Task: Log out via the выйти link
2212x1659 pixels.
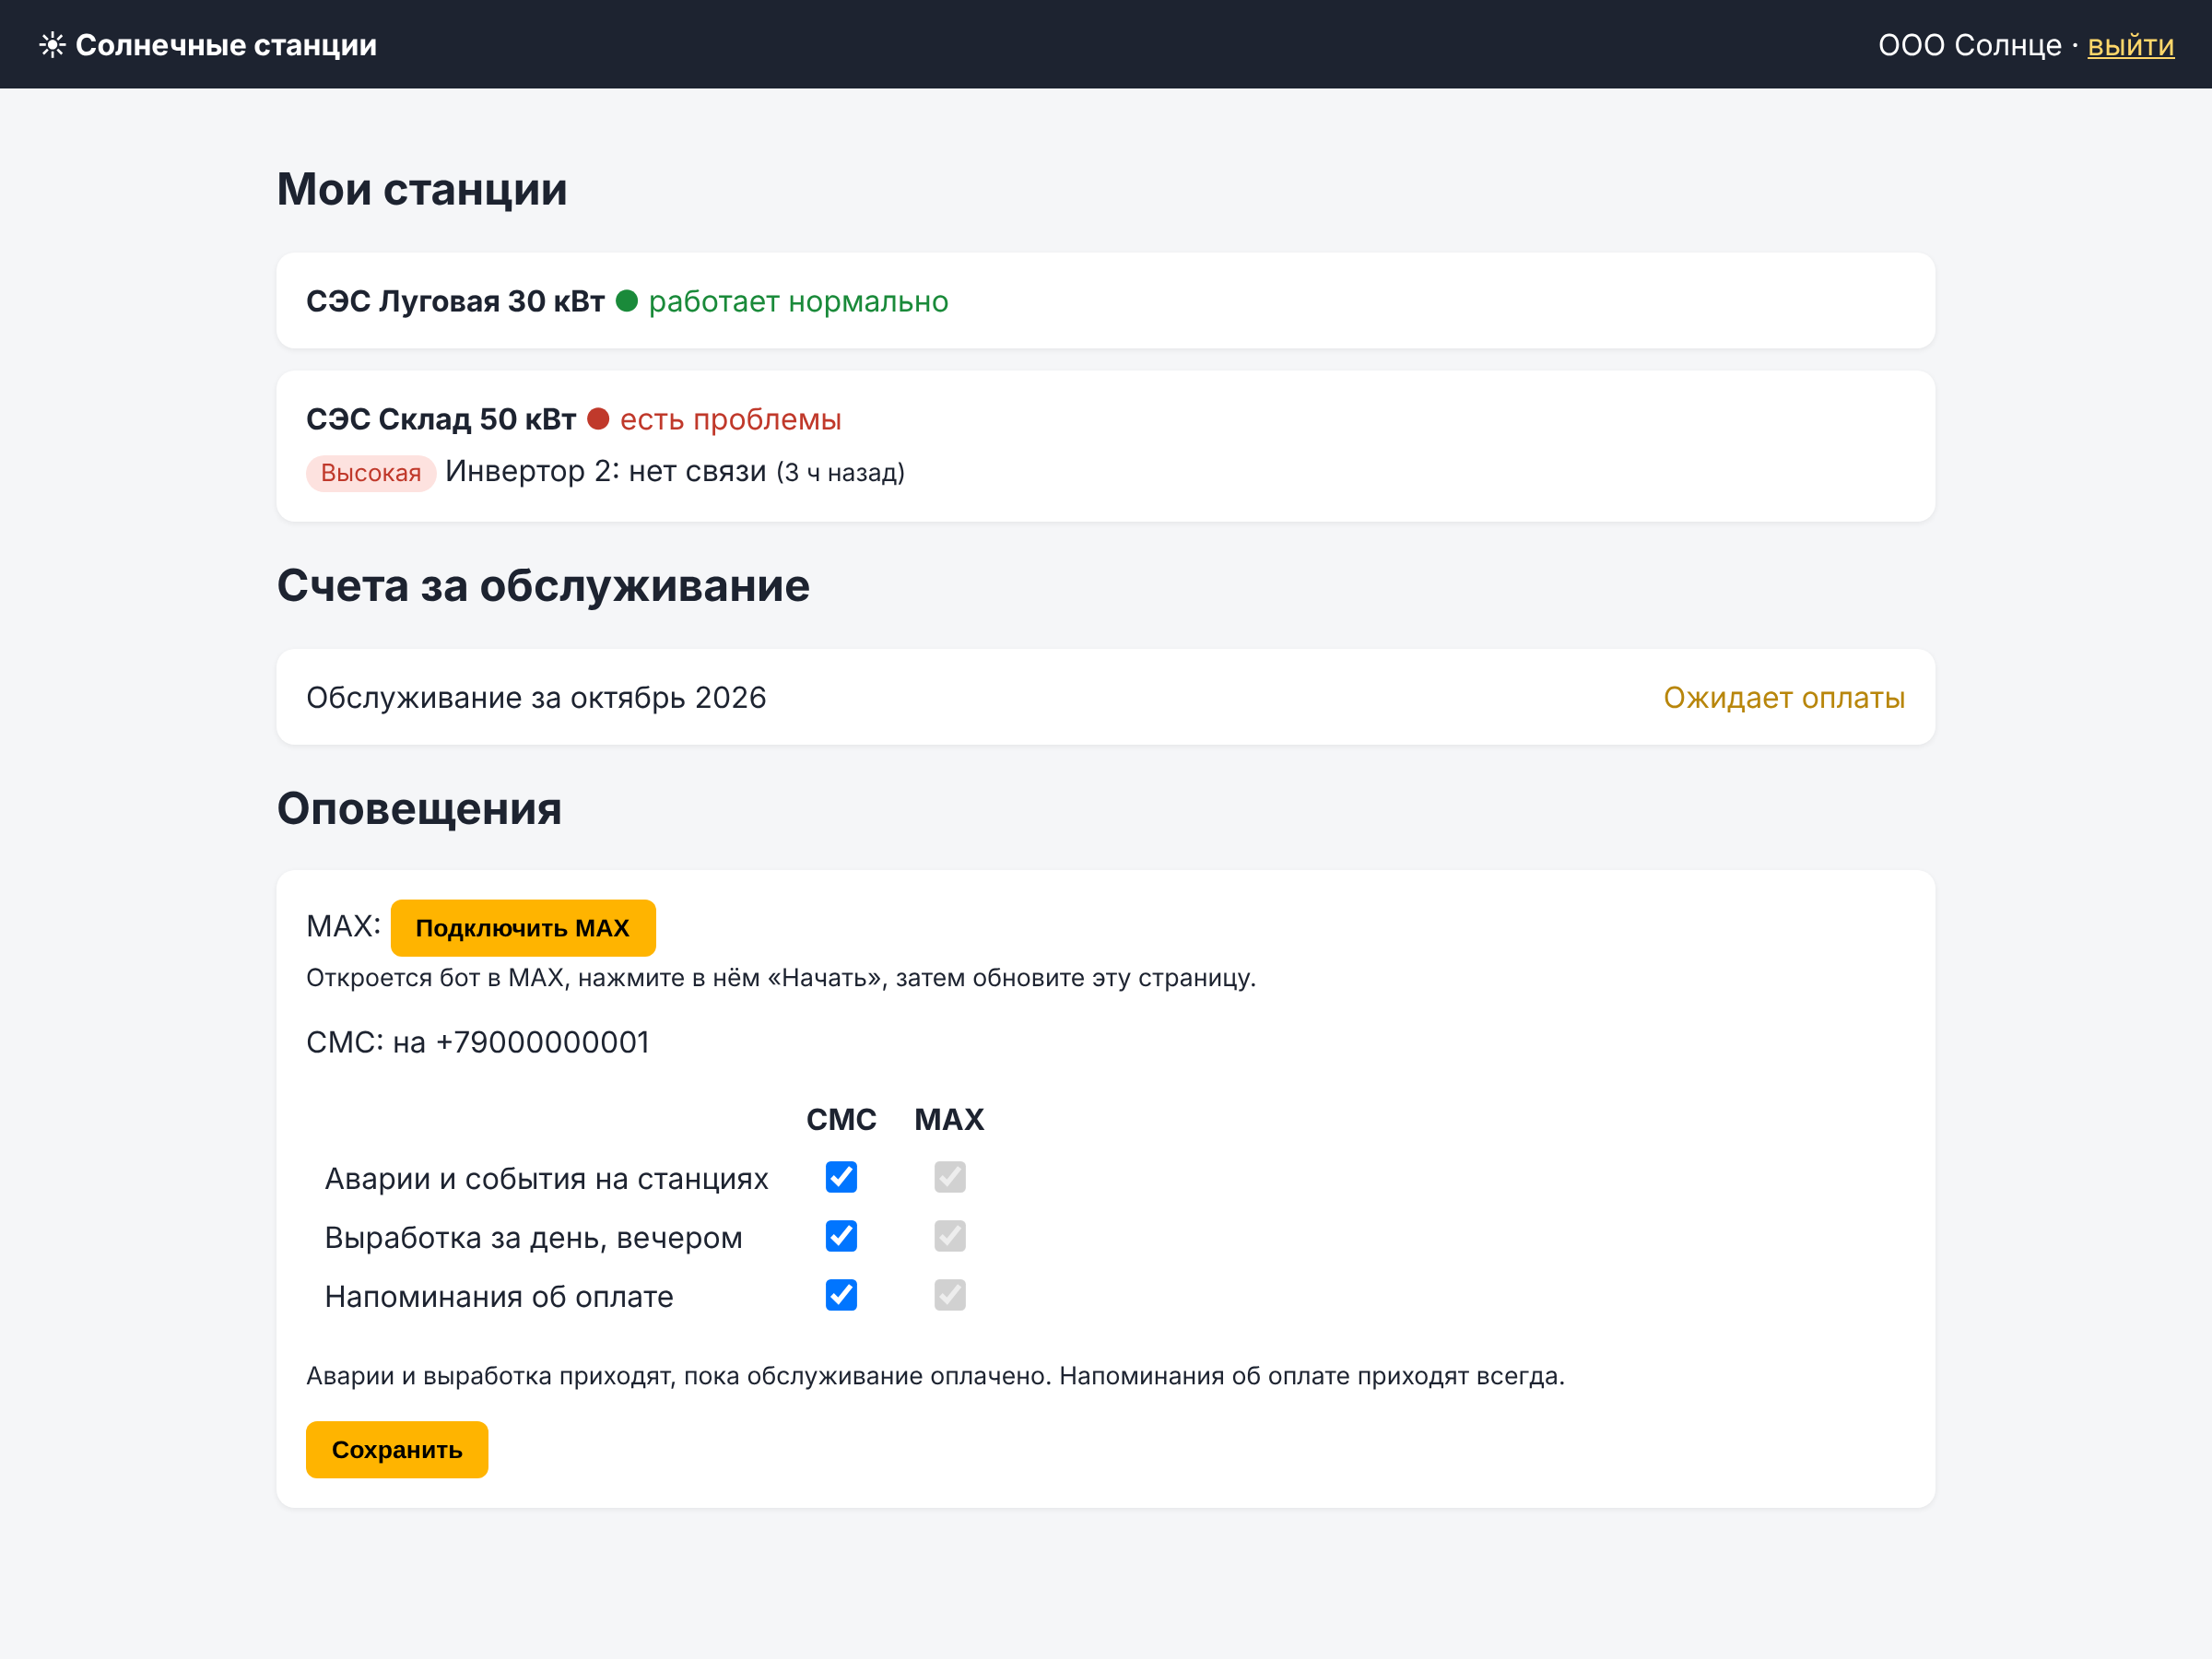Action: click(x=2130, y=45)
